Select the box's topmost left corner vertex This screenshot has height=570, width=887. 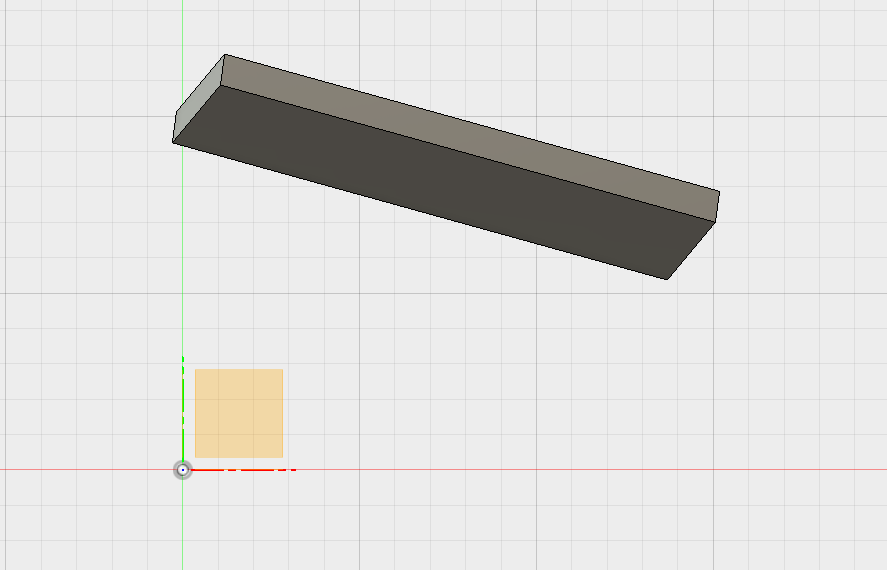pyautogui.click(x=225, y=55)
